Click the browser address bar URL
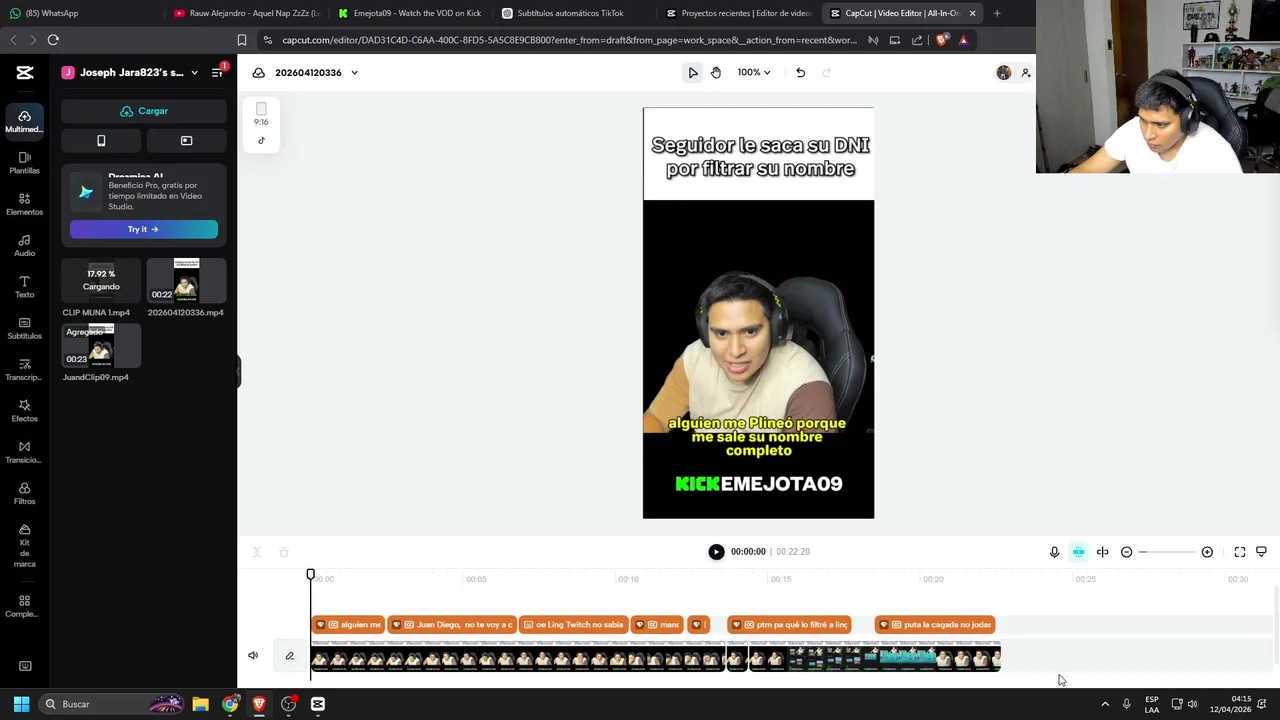 tap(569, 40)
